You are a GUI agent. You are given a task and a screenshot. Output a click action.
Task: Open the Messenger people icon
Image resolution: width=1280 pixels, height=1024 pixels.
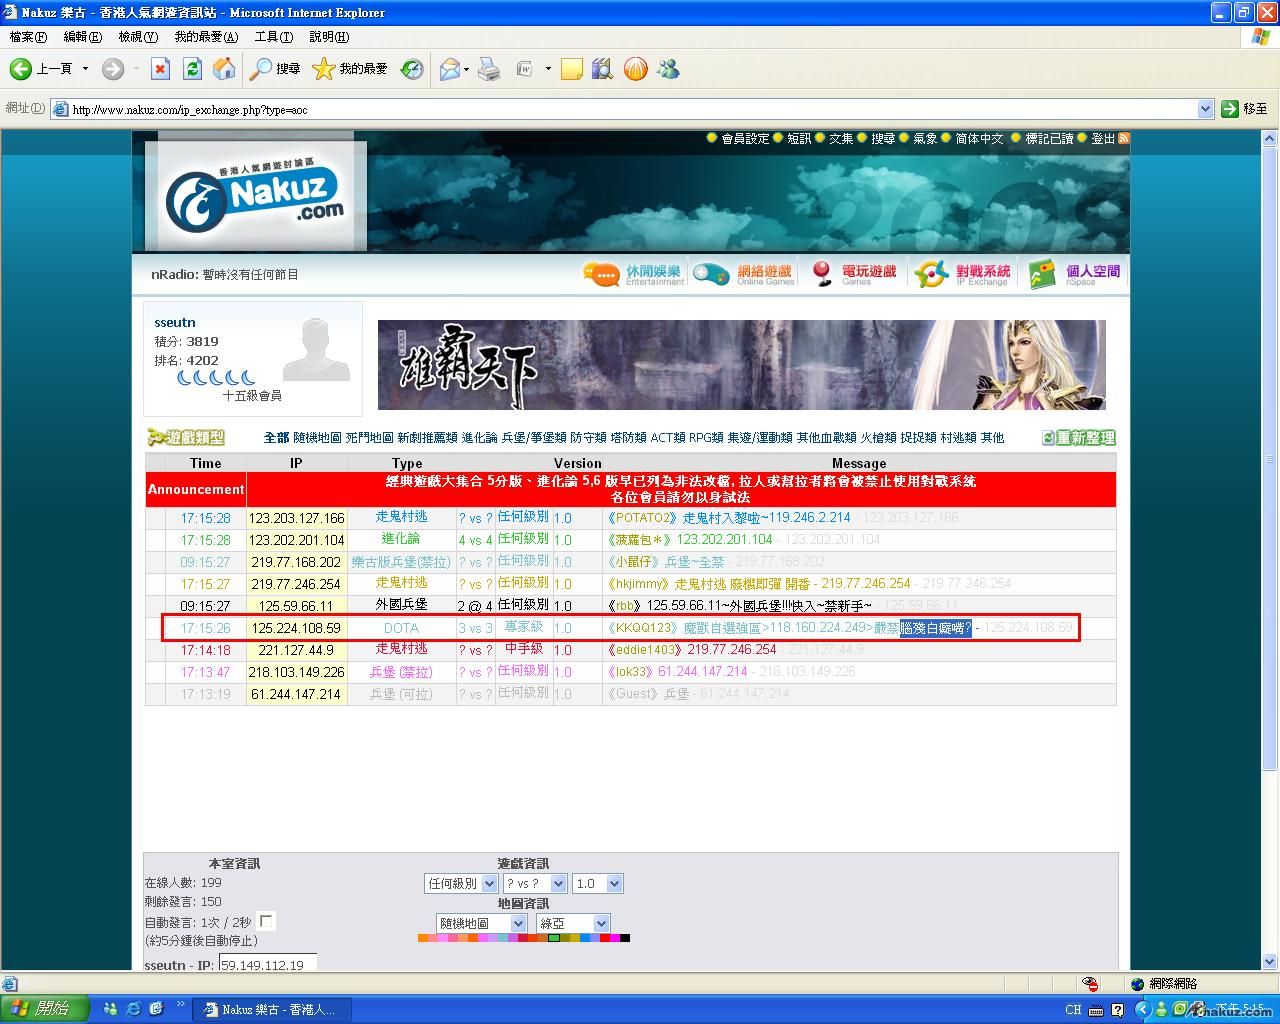click(668, 69)
